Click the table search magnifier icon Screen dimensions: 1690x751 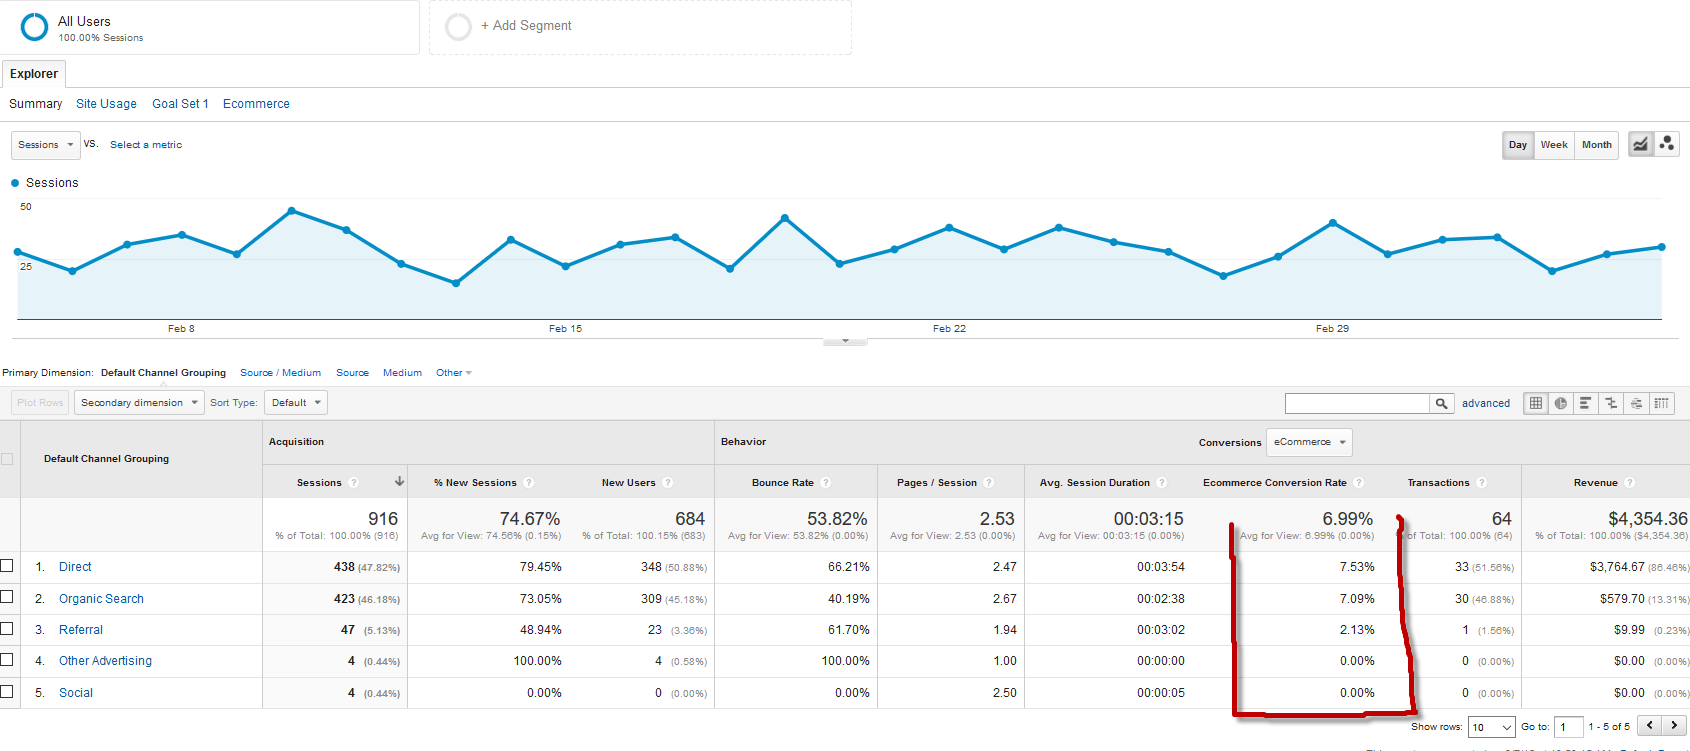point(1441,403)
